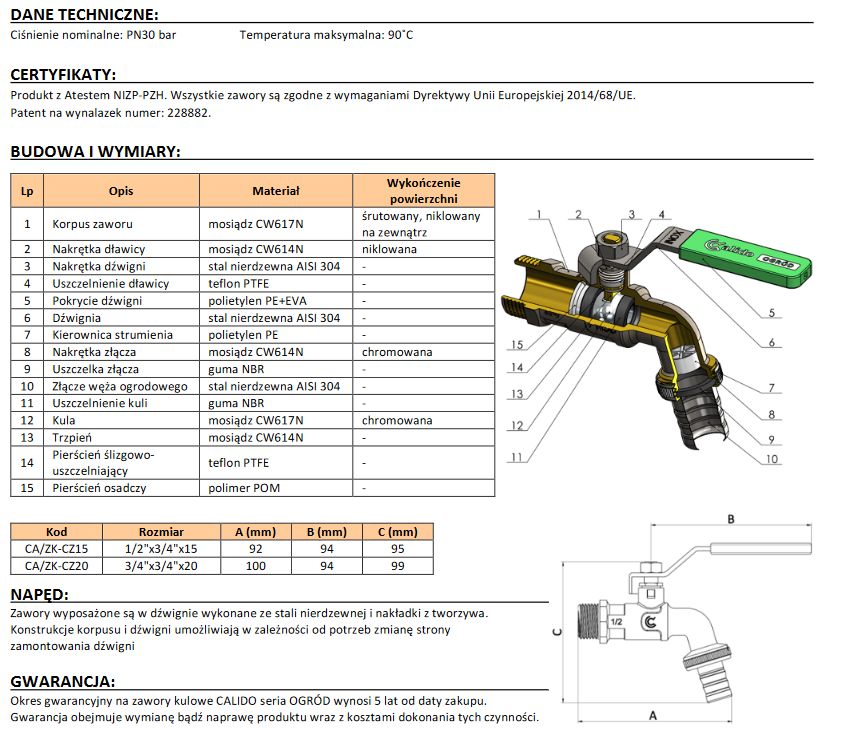Click the valve dimension drawing labelled A, B, C
845x730 pixels.
click(683, 618)
